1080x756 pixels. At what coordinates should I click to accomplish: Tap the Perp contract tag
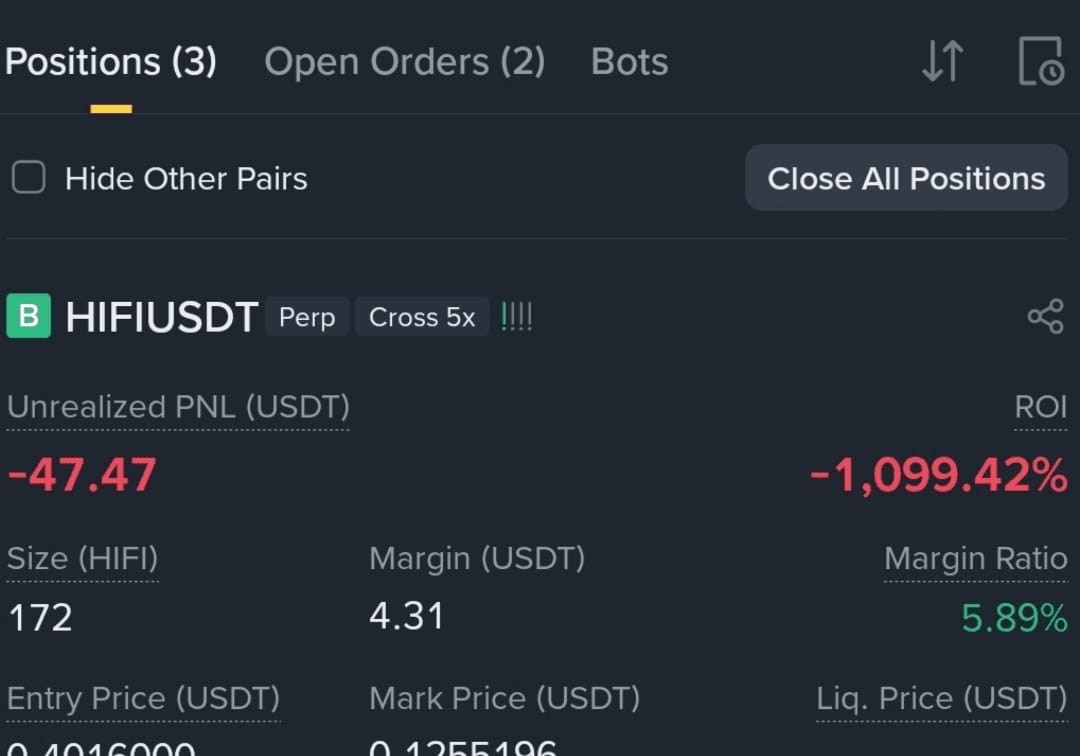(x=307, y=317)
